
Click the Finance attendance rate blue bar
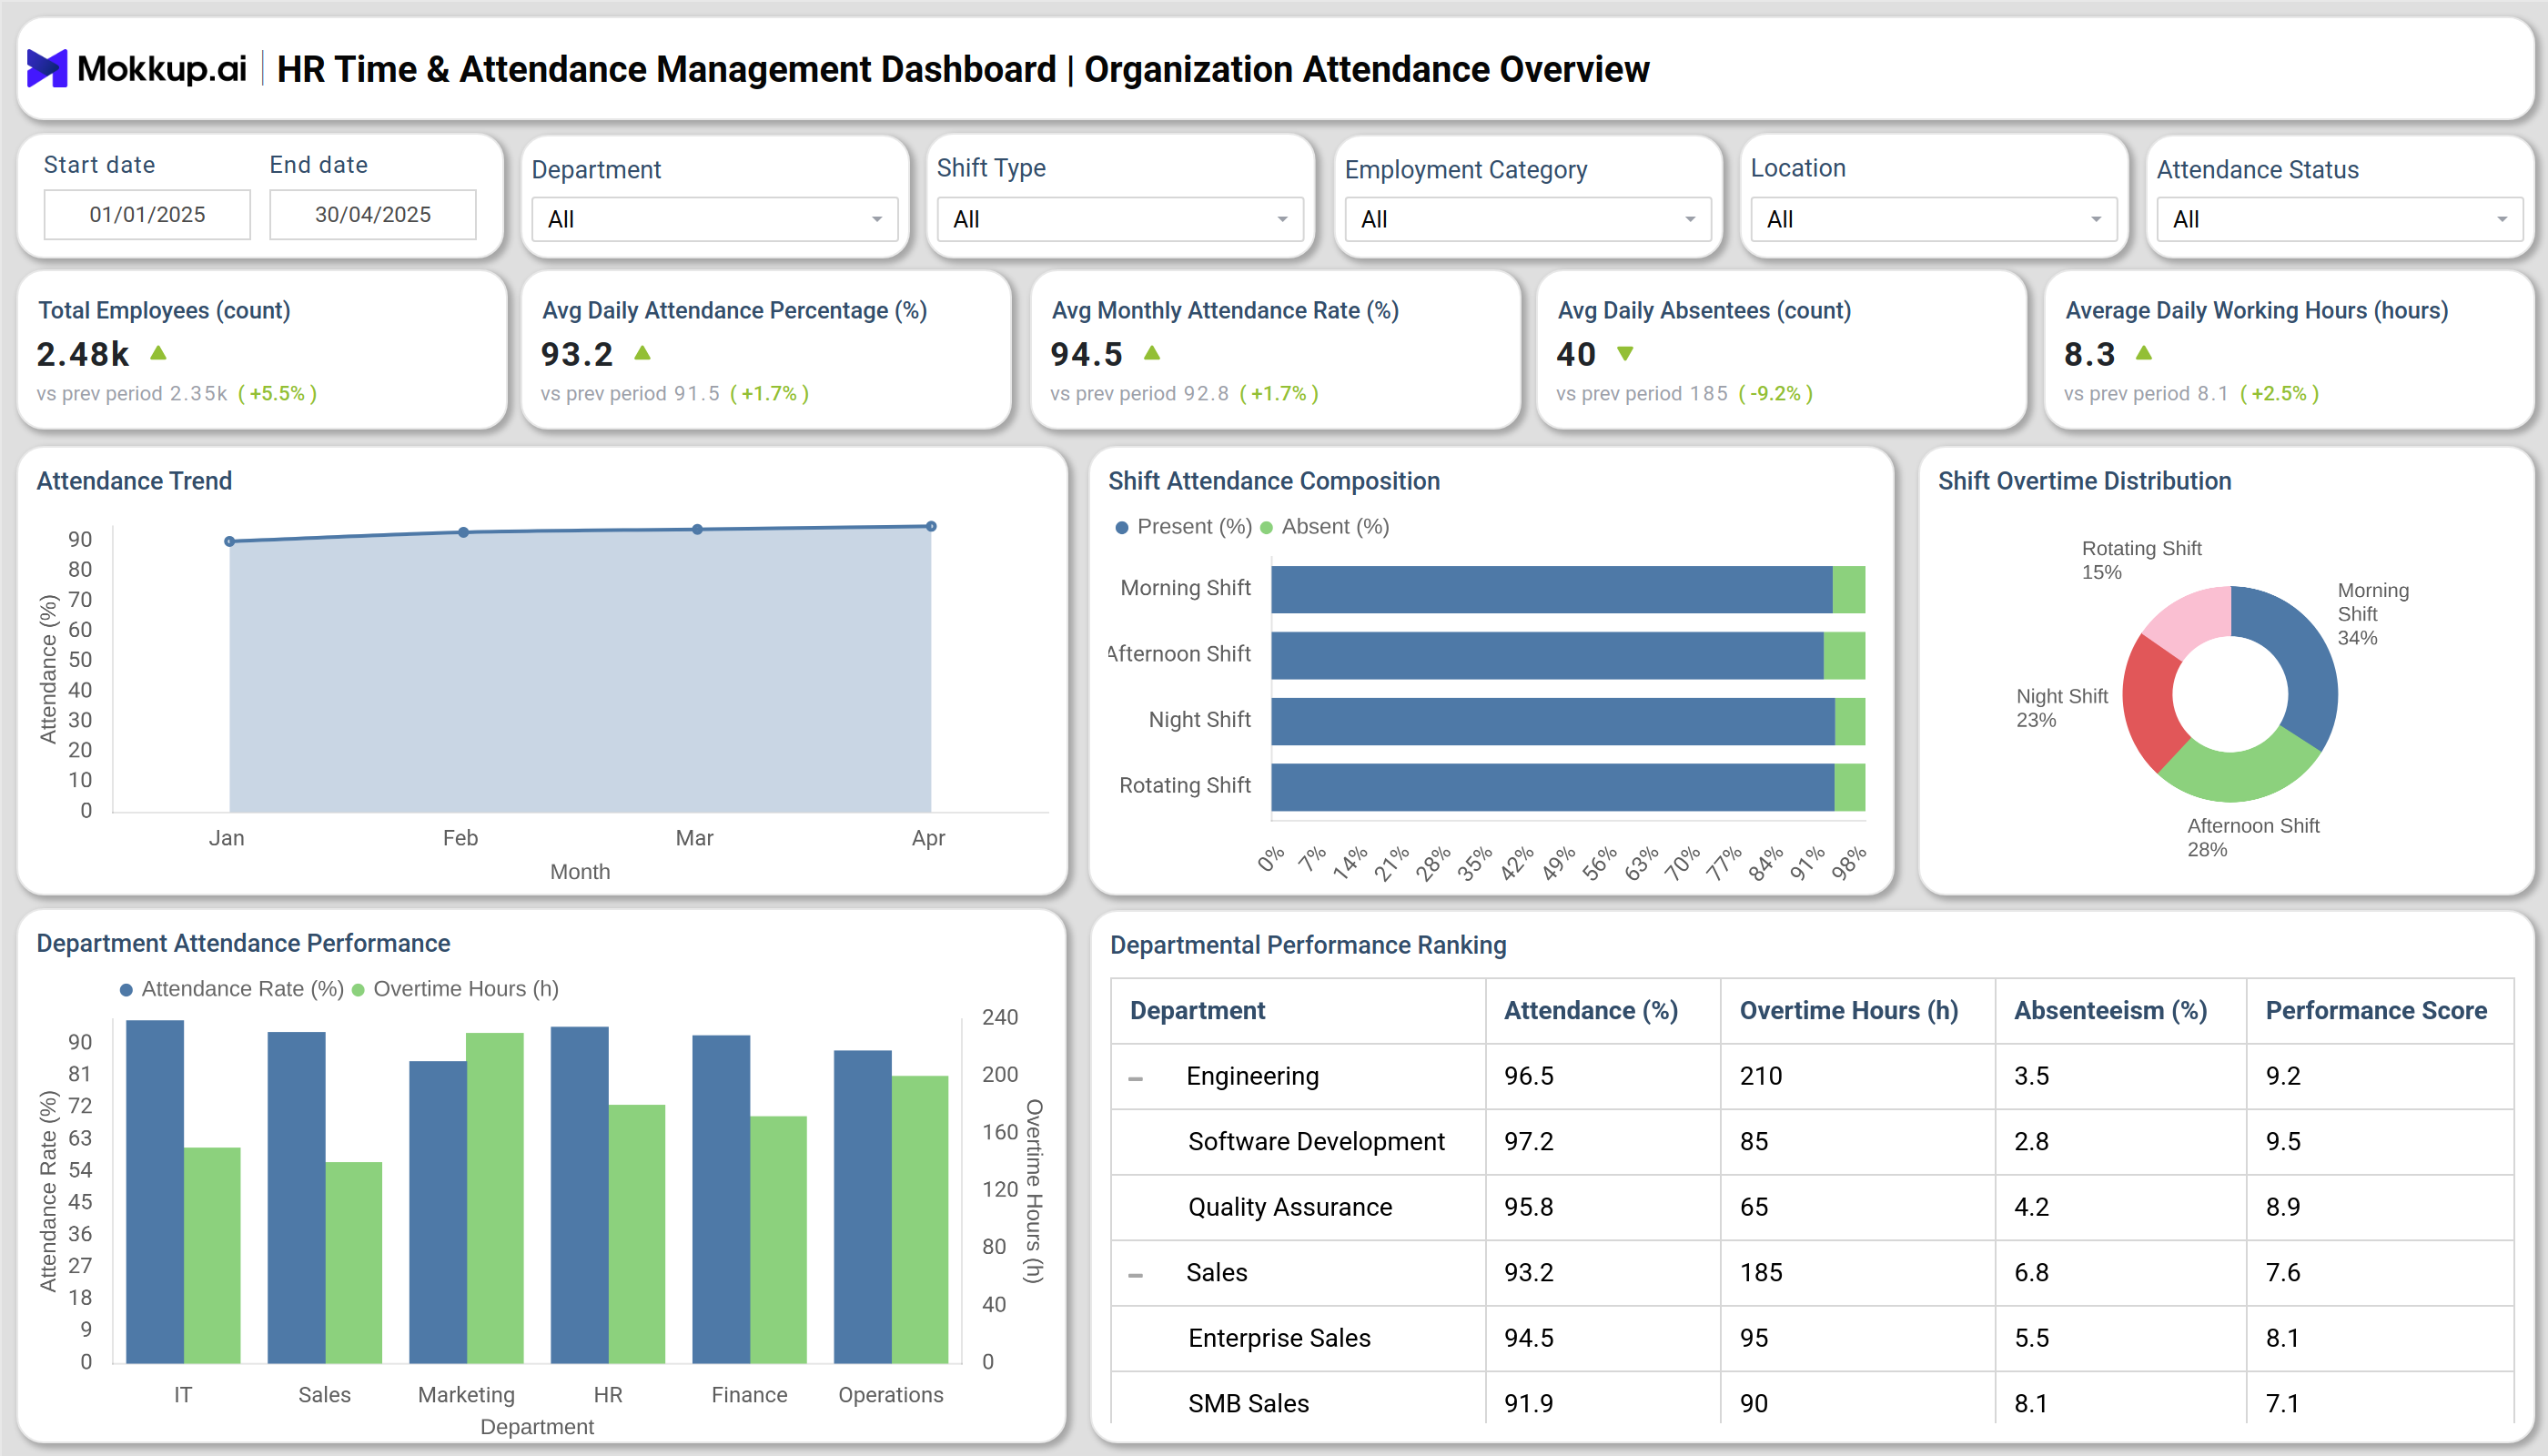coord(721,1199)
